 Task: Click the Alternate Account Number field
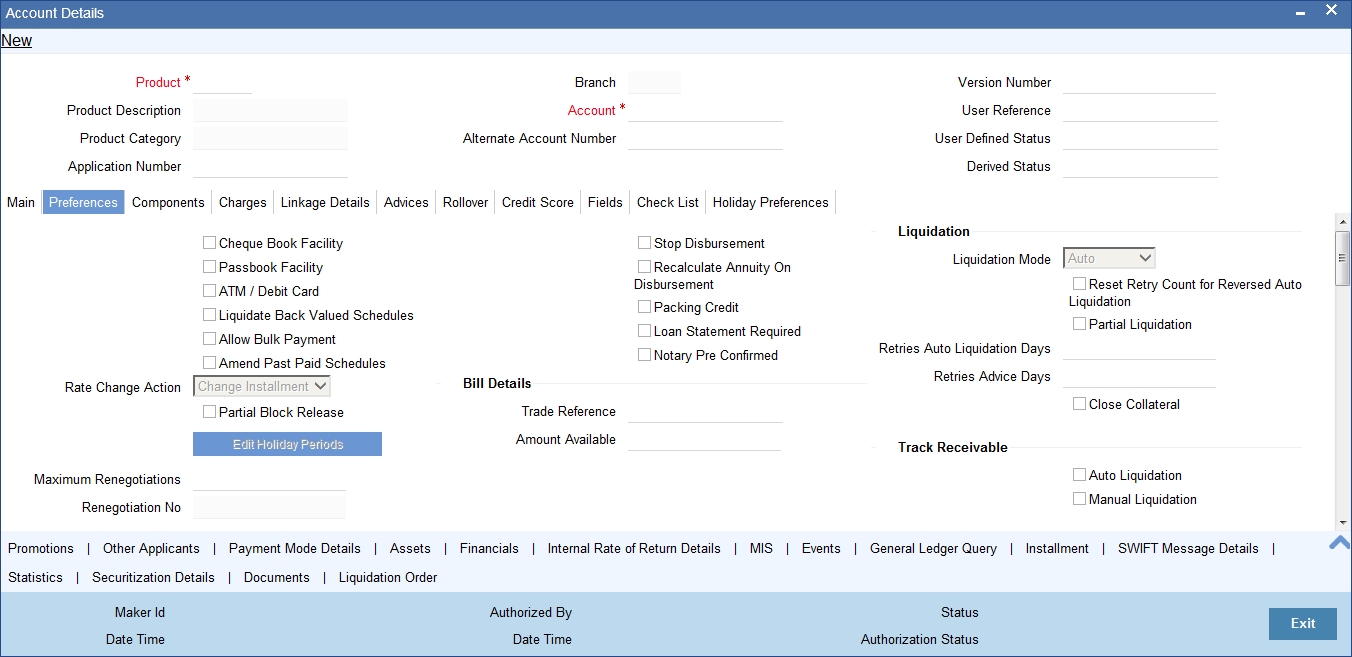click(705, 138)
